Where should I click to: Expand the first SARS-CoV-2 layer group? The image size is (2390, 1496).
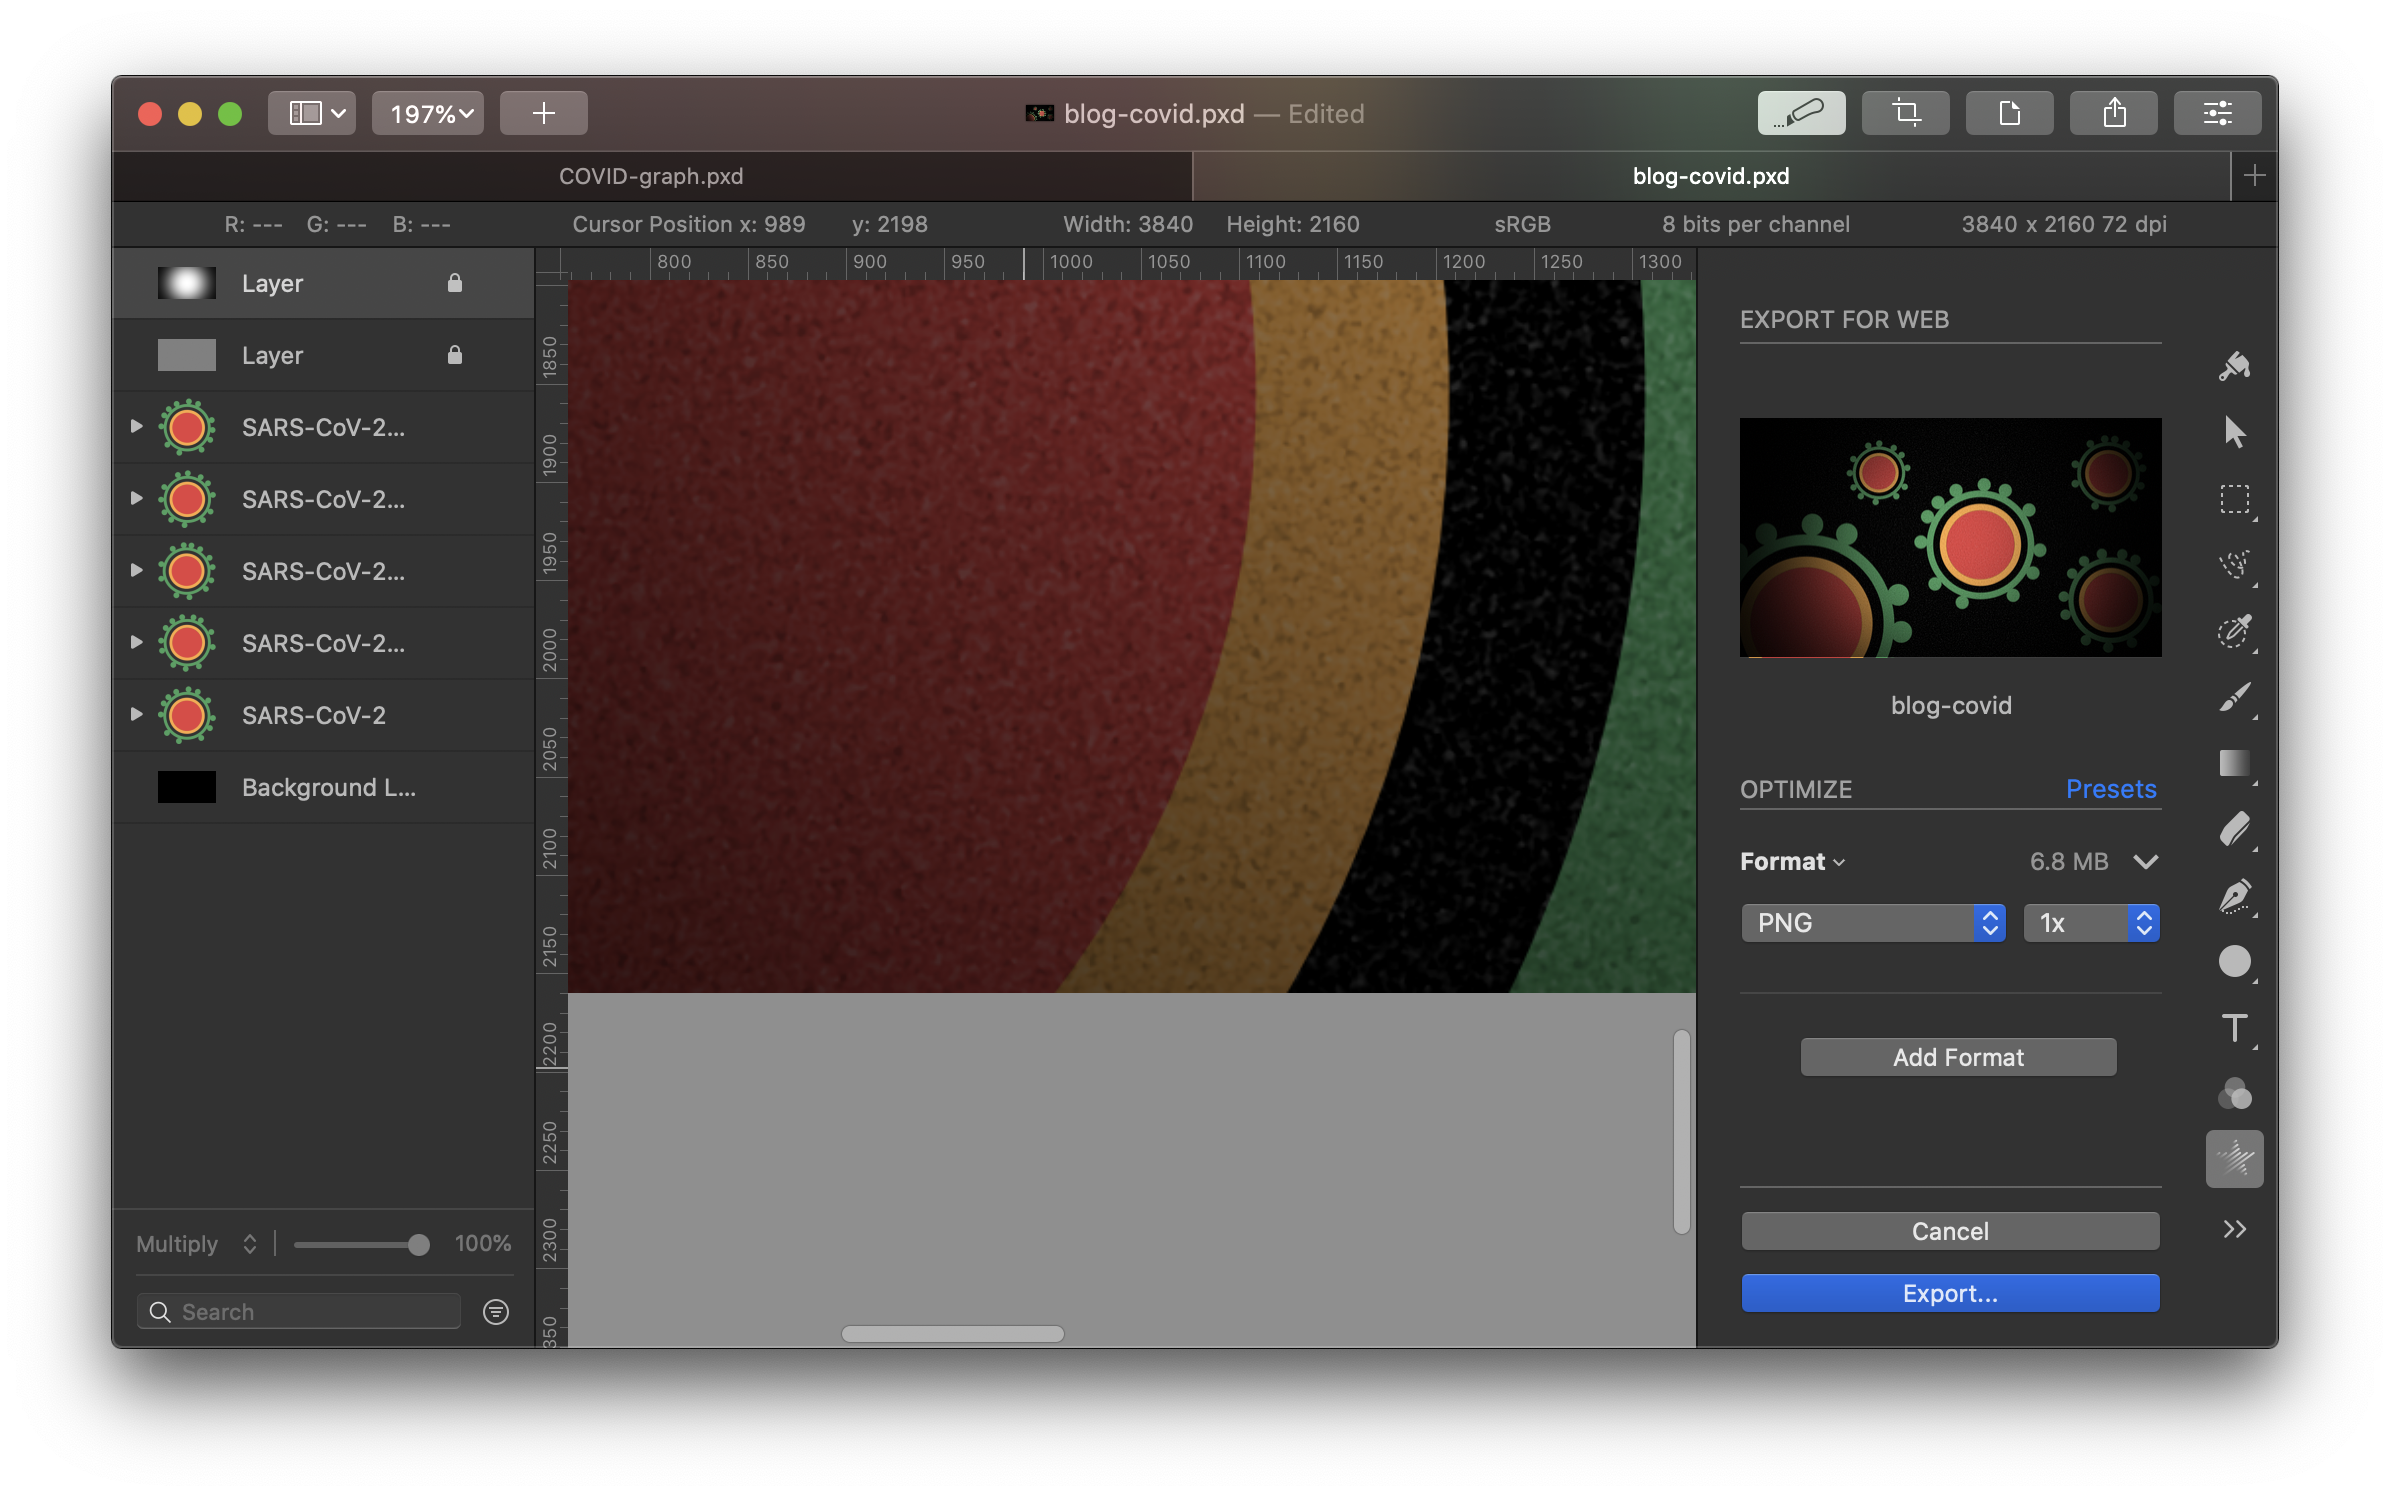(x=137, y=426)
